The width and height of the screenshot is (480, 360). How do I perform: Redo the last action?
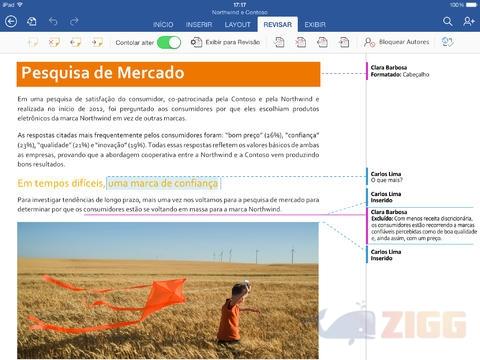click(74, 21)
